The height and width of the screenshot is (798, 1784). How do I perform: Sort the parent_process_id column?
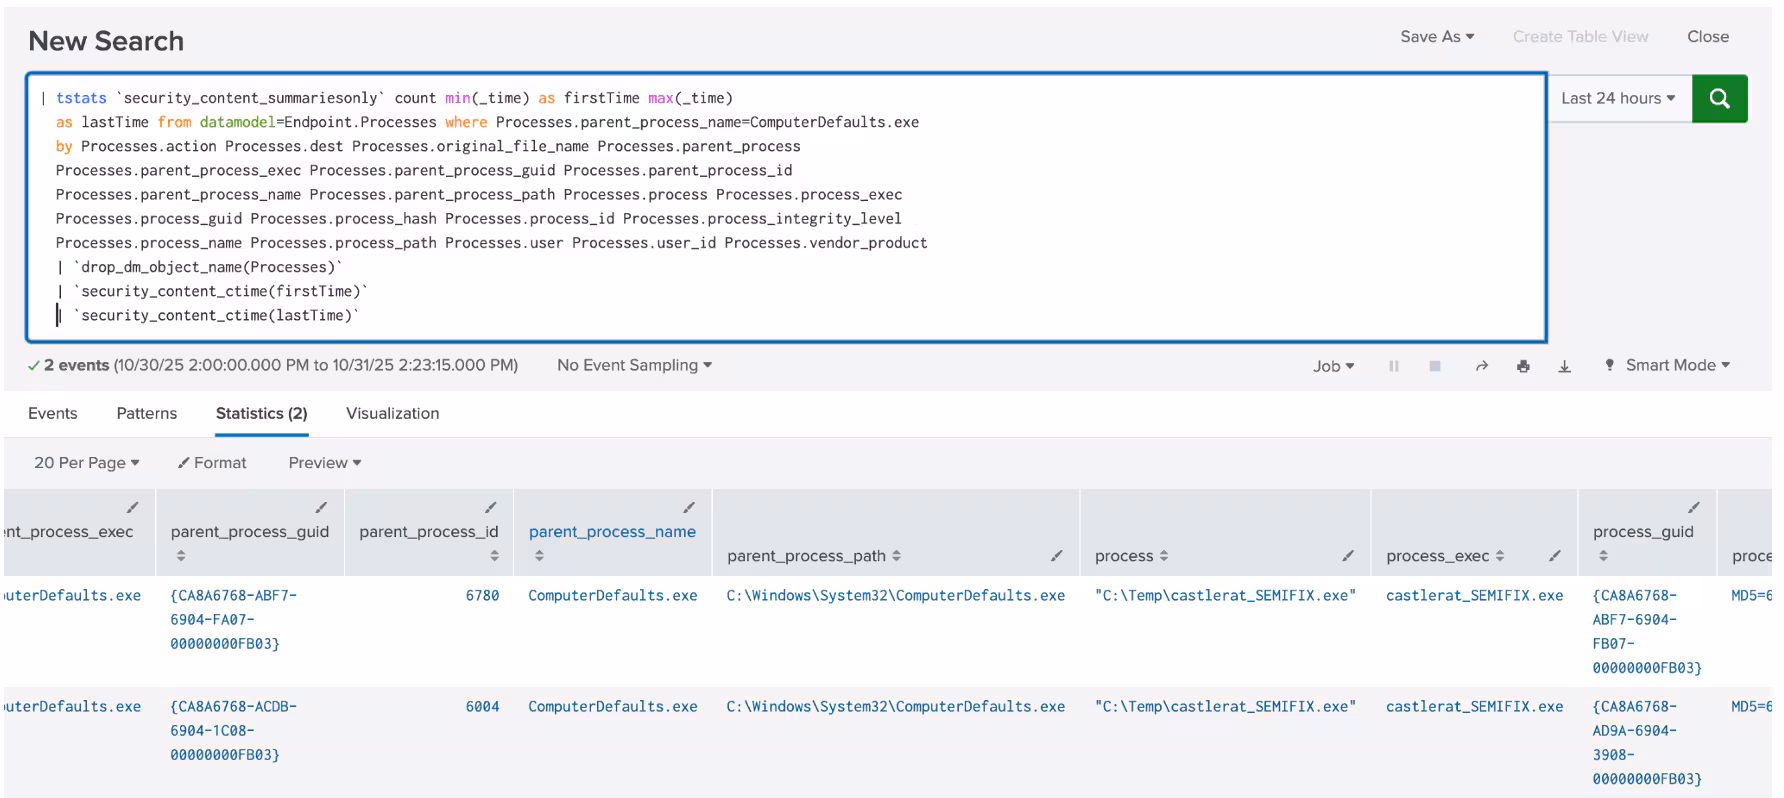(494, 556)
